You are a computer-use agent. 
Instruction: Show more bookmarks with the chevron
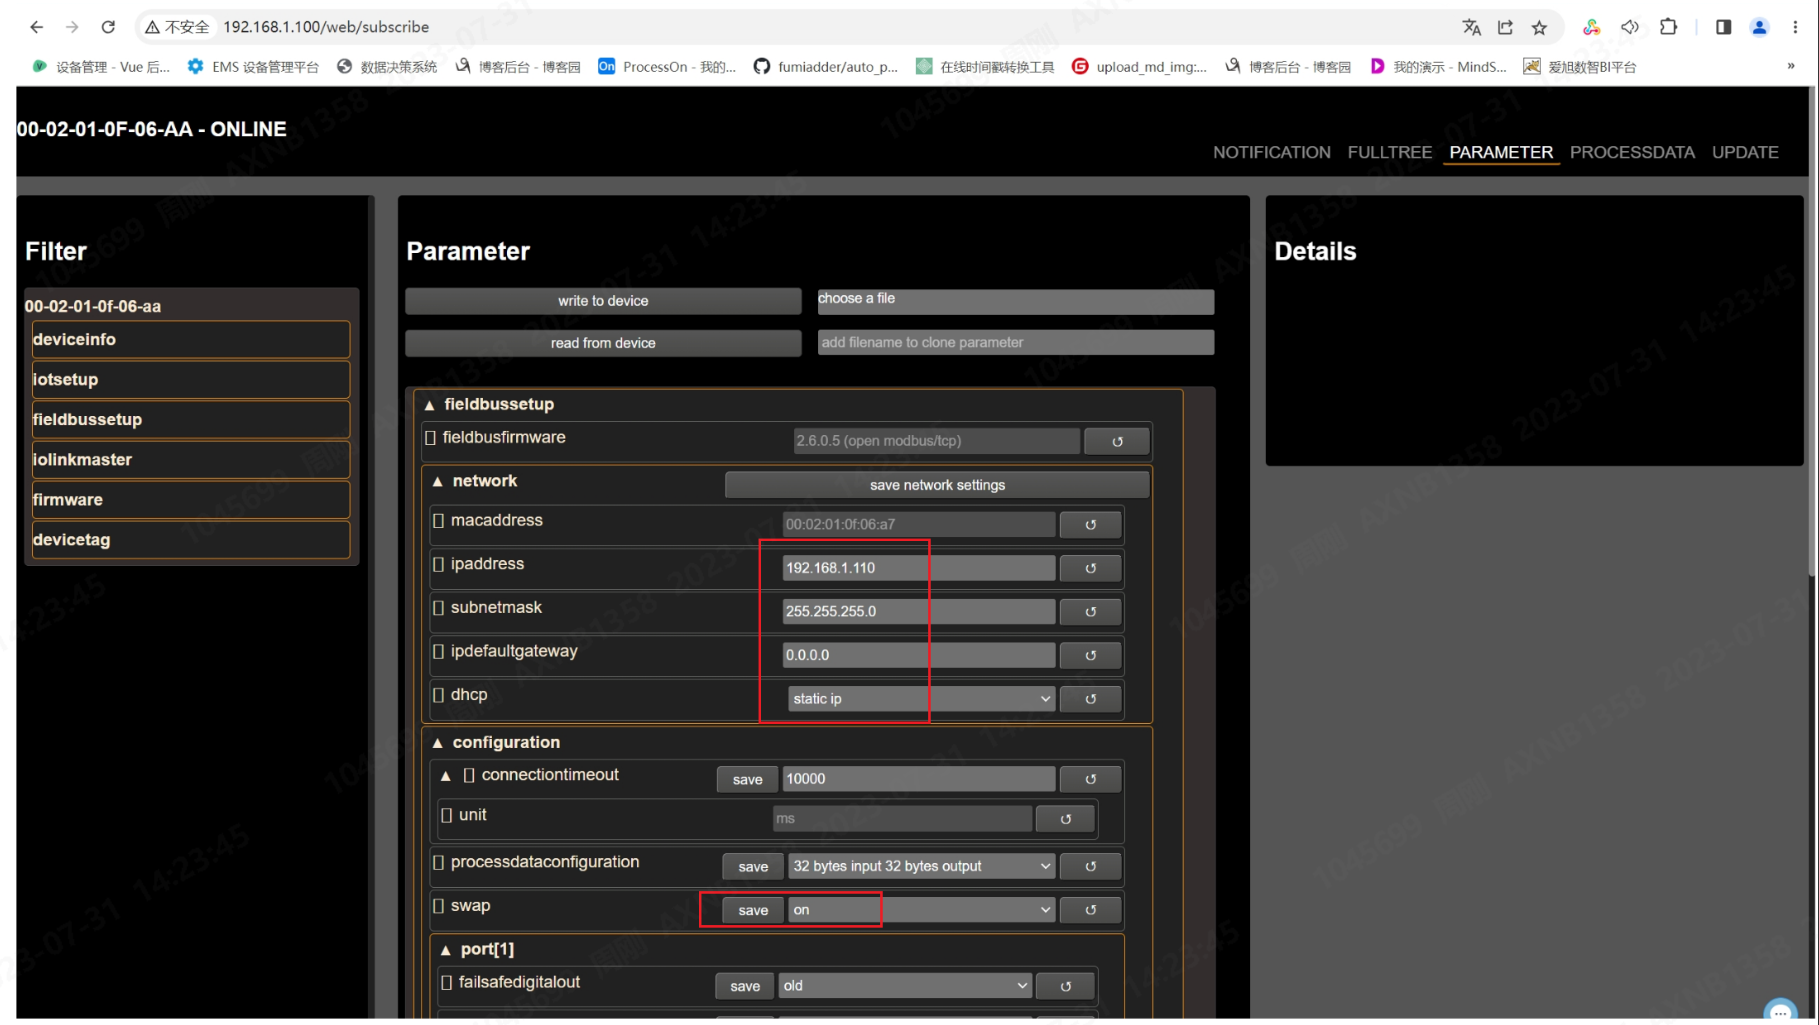click(x=1790, y=66)
